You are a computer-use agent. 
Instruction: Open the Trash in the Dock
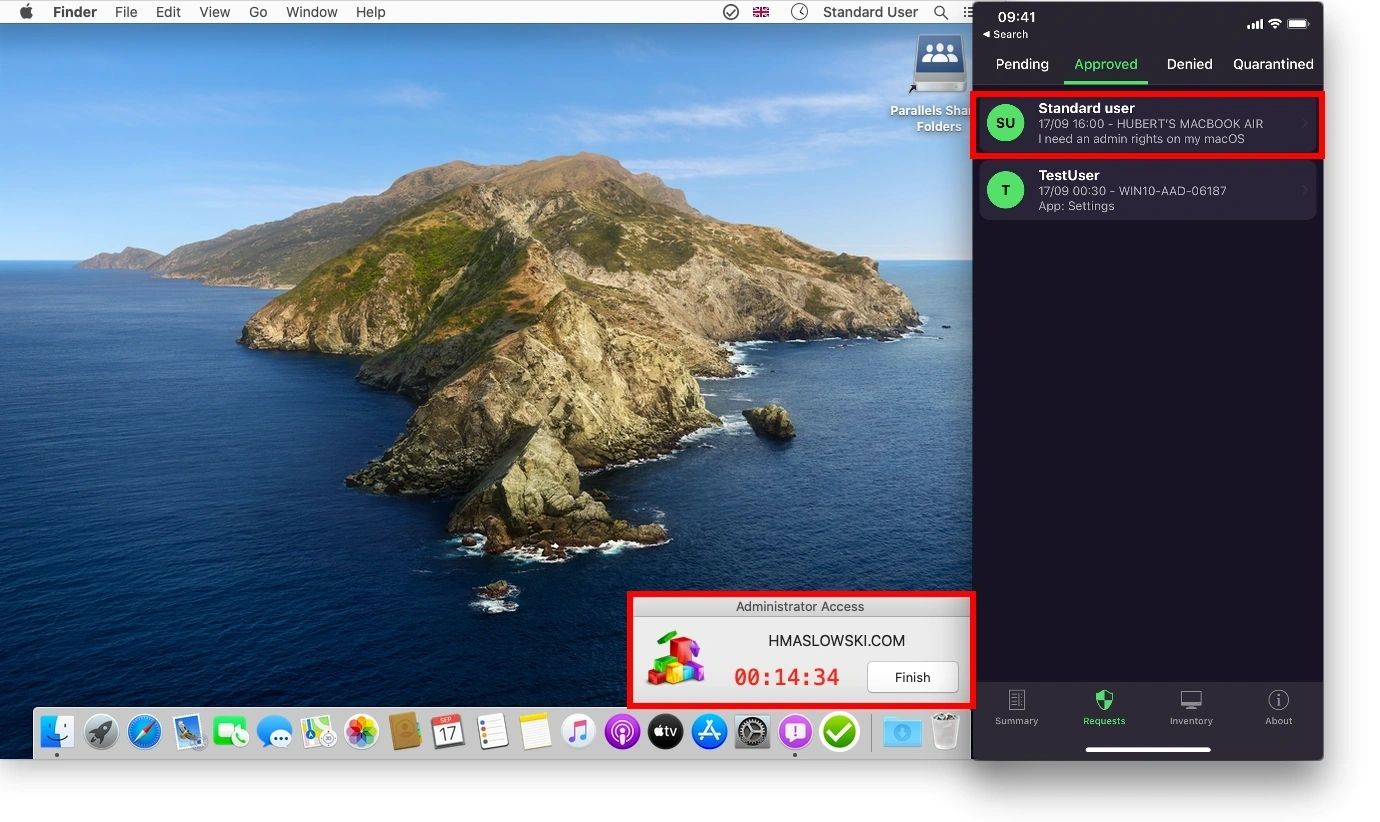pyautogui.click(x=945, y=733)
